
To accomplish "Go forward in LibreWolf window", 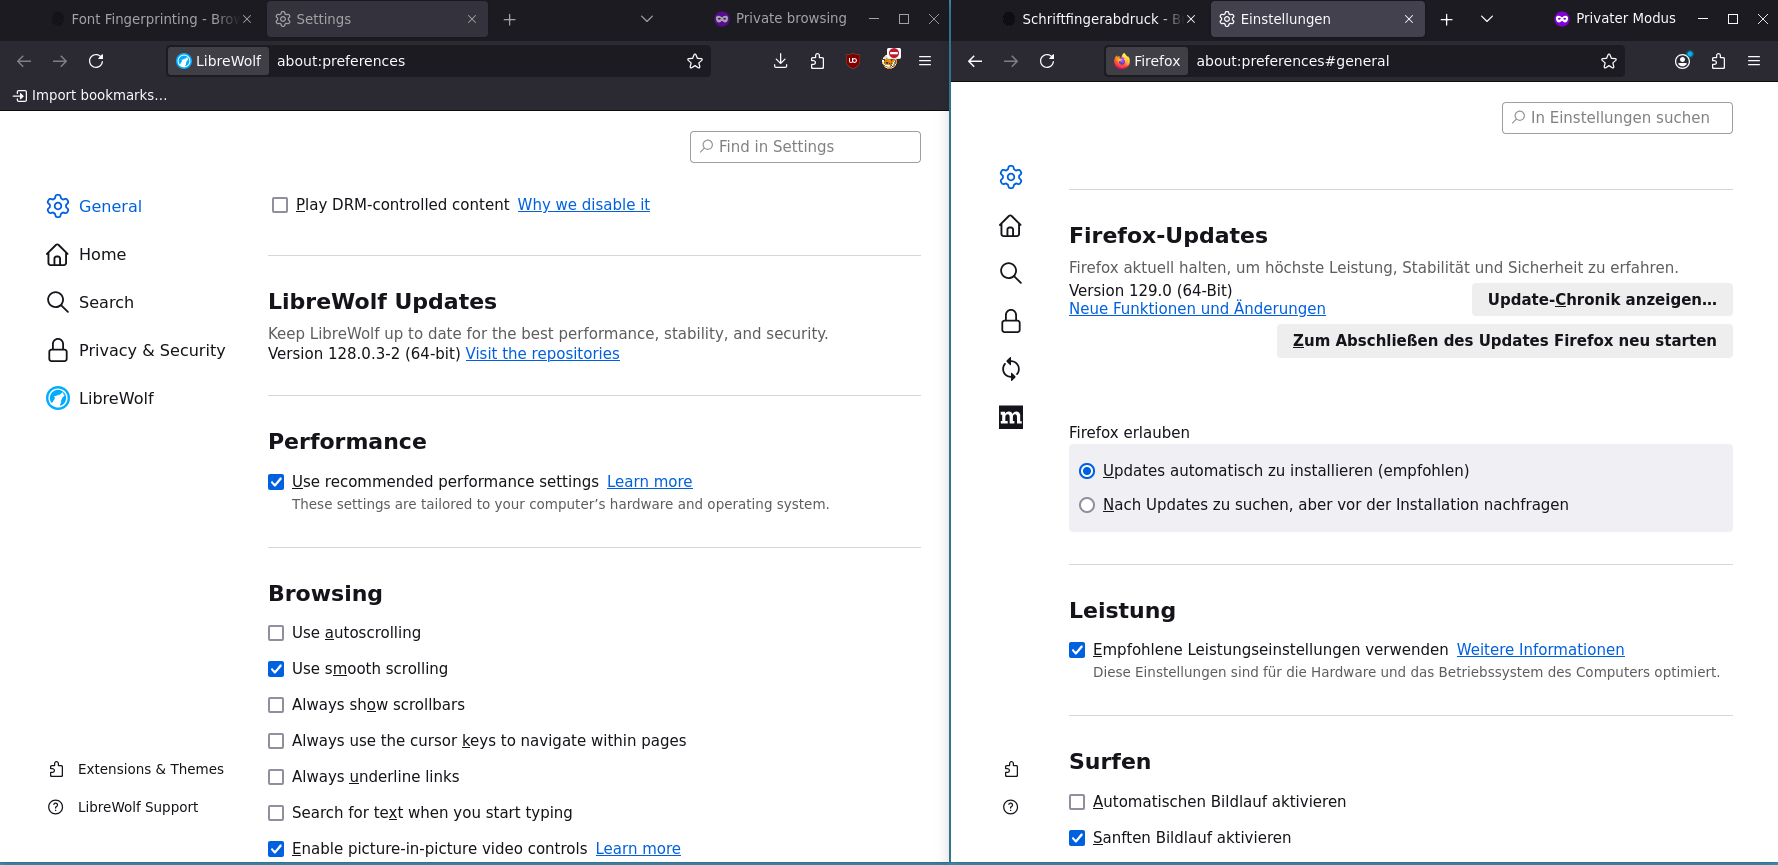I will point(60,61).
